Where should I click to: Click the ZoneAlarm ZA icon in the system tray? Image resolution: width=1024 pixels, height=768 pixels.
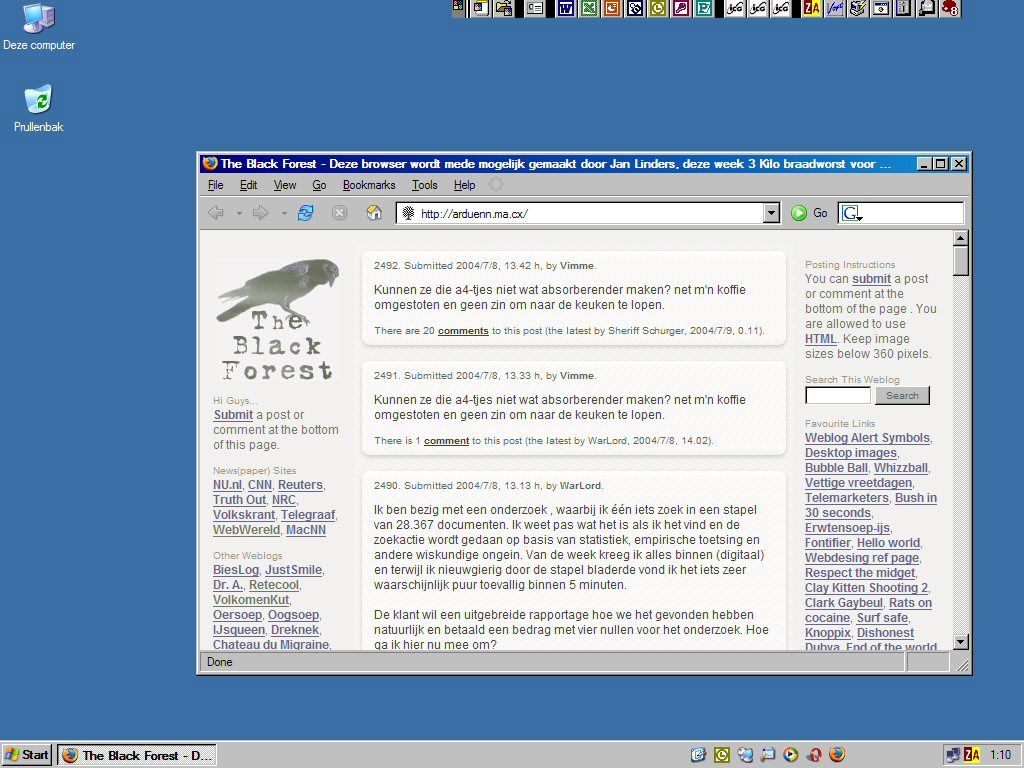971,755
